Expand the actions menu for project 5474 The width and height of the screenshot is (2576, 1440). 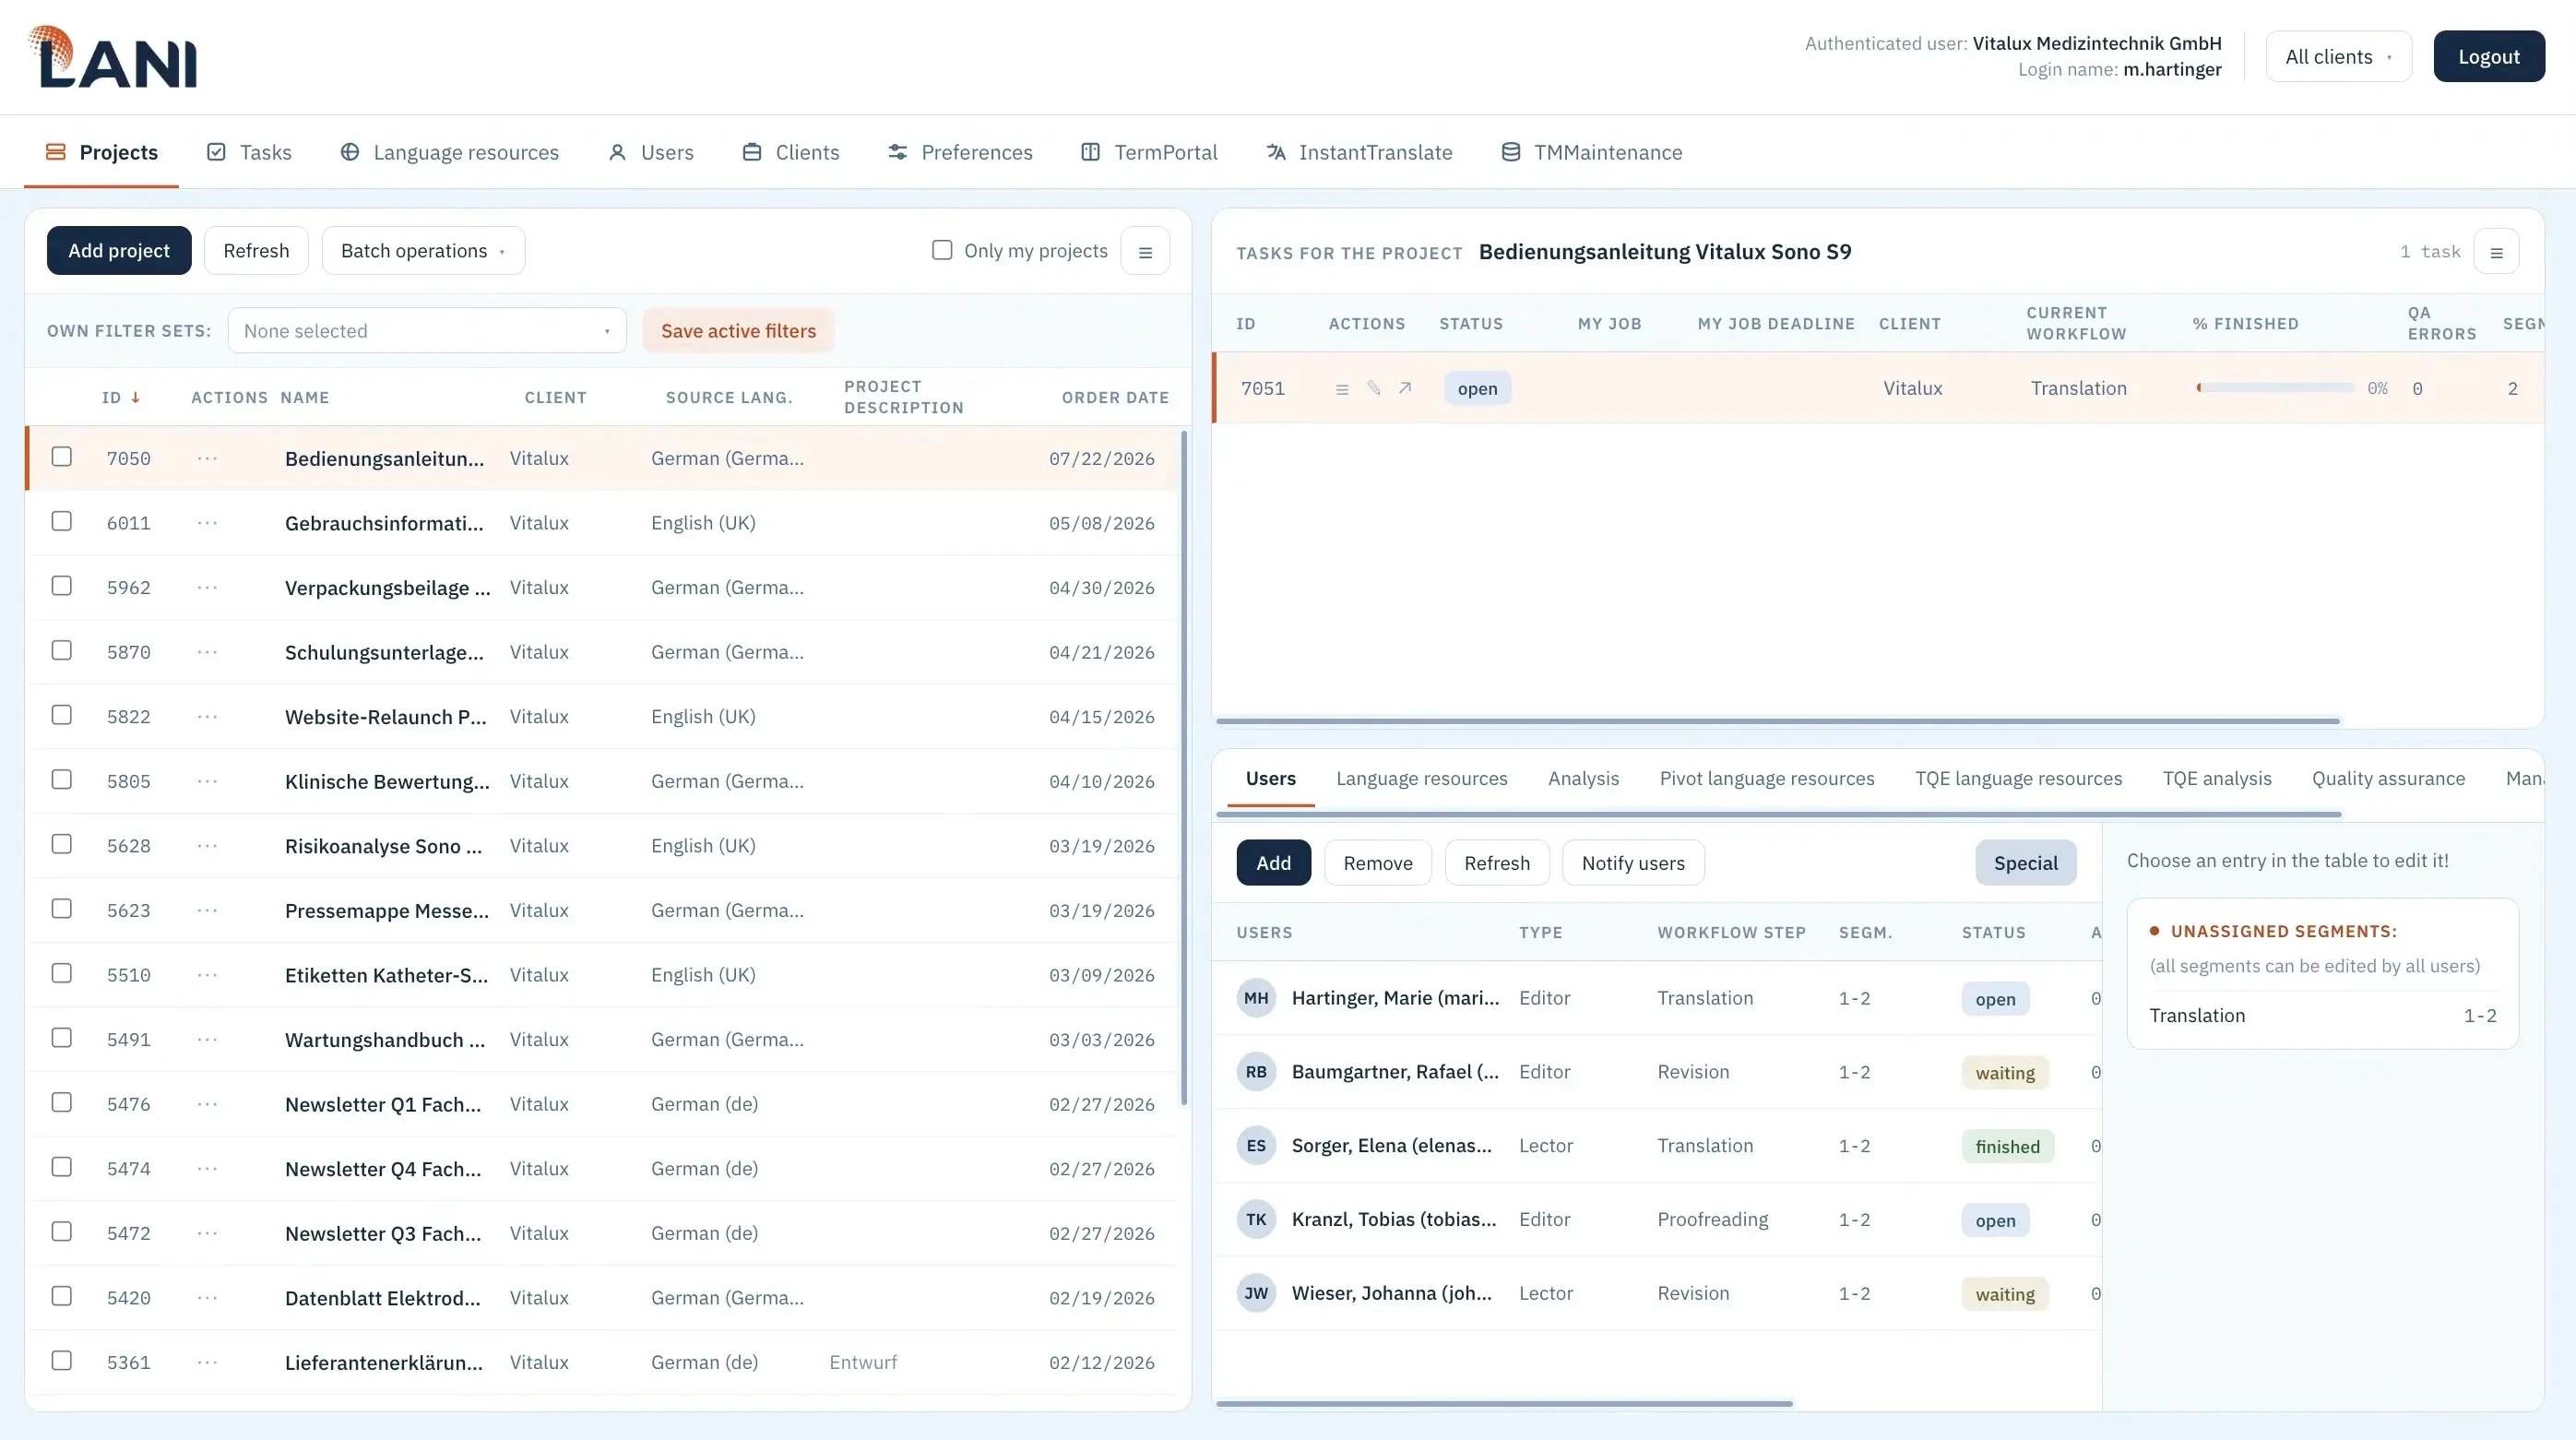tap(207, 1169)
